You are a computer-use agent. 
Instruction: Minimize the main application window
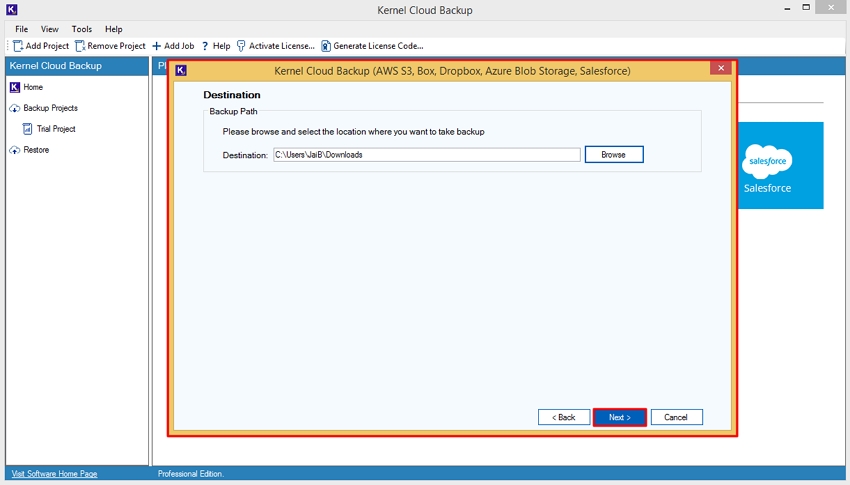[787, 8]
